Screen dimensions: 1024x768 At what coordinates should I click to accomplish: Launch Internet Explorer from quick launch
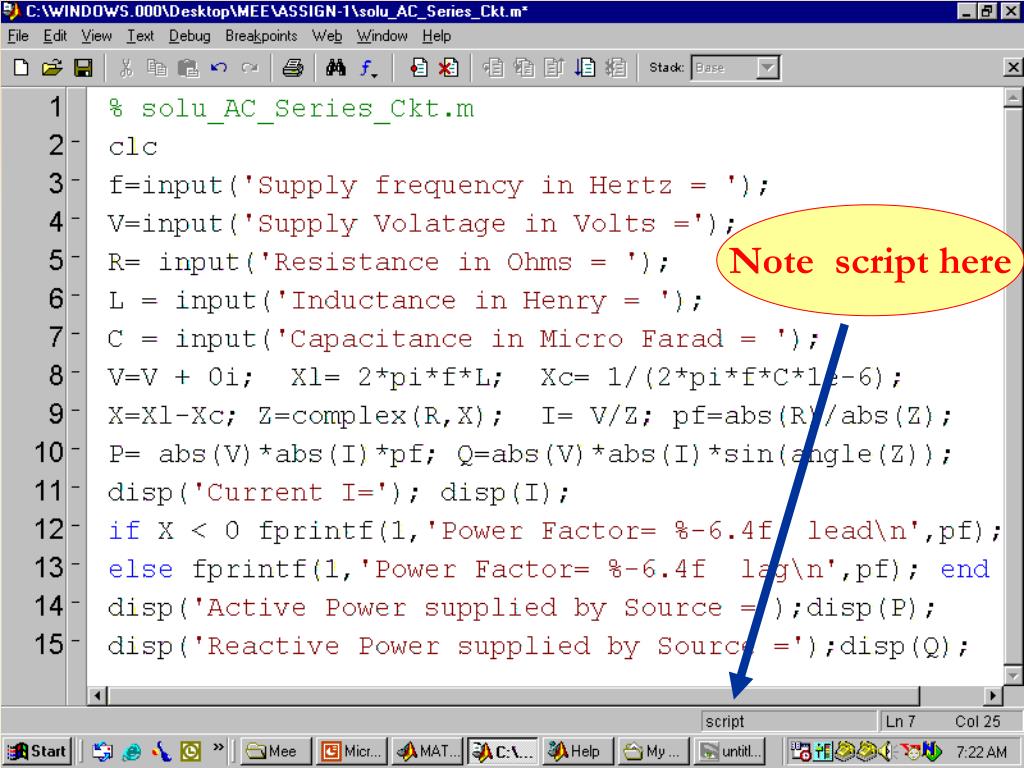tap(131, 752)
